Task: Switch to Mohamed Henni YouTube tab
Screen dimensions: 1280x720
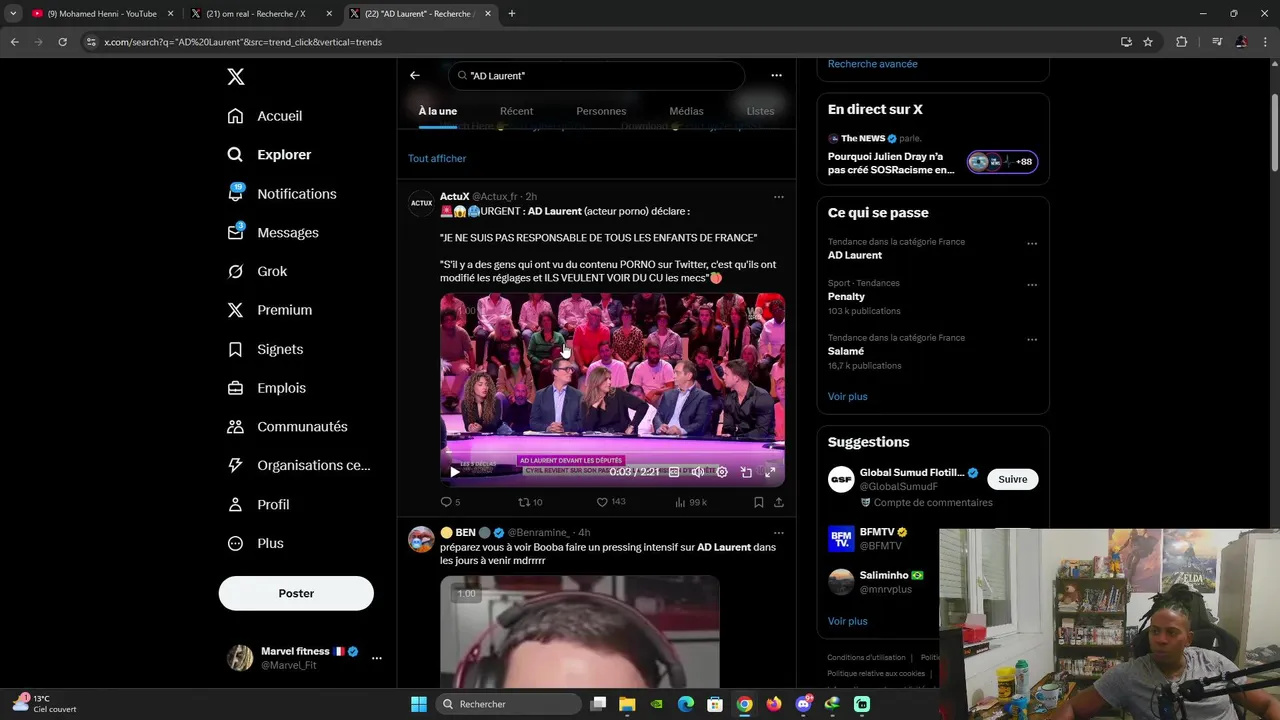Action: click(103, 14)
